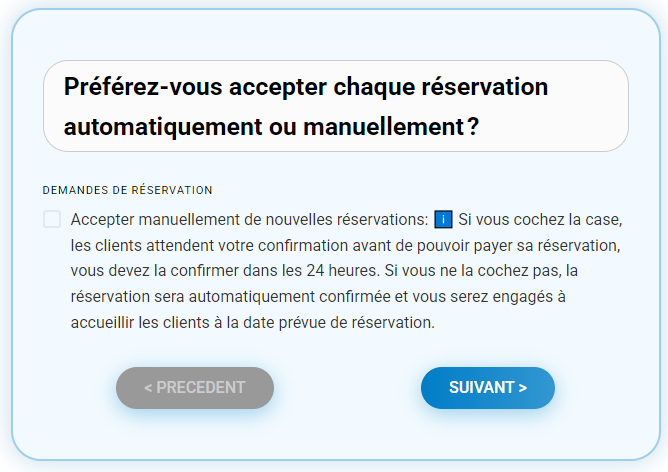Screen dimensions: 668x472
Task: Click the blue info icon after 'réservations:'
Action: tap(443, 220)
